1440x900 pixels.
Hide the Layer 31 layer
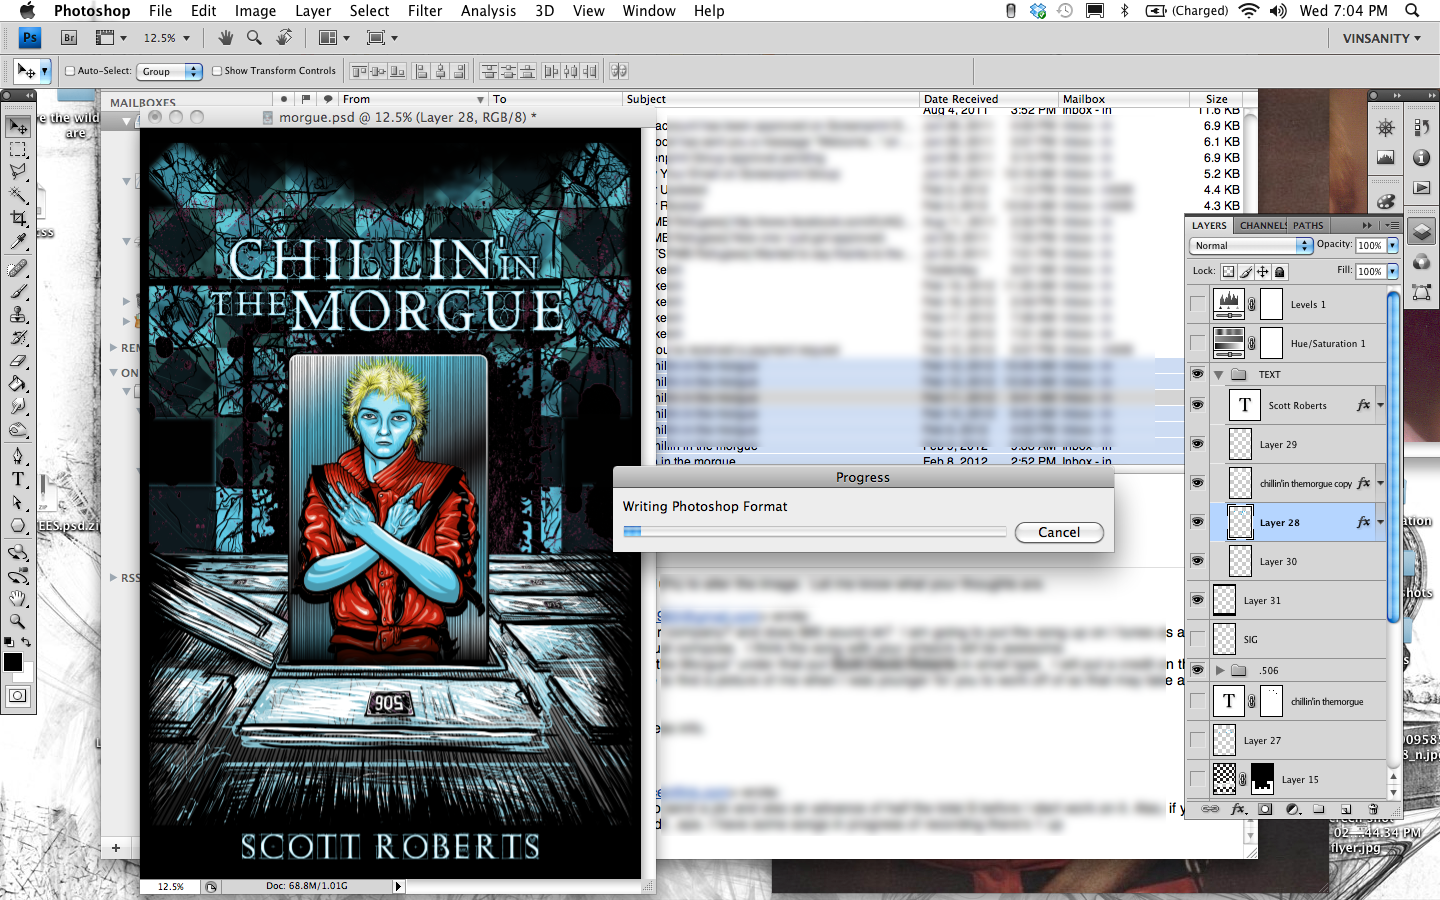coord(1197,600)
